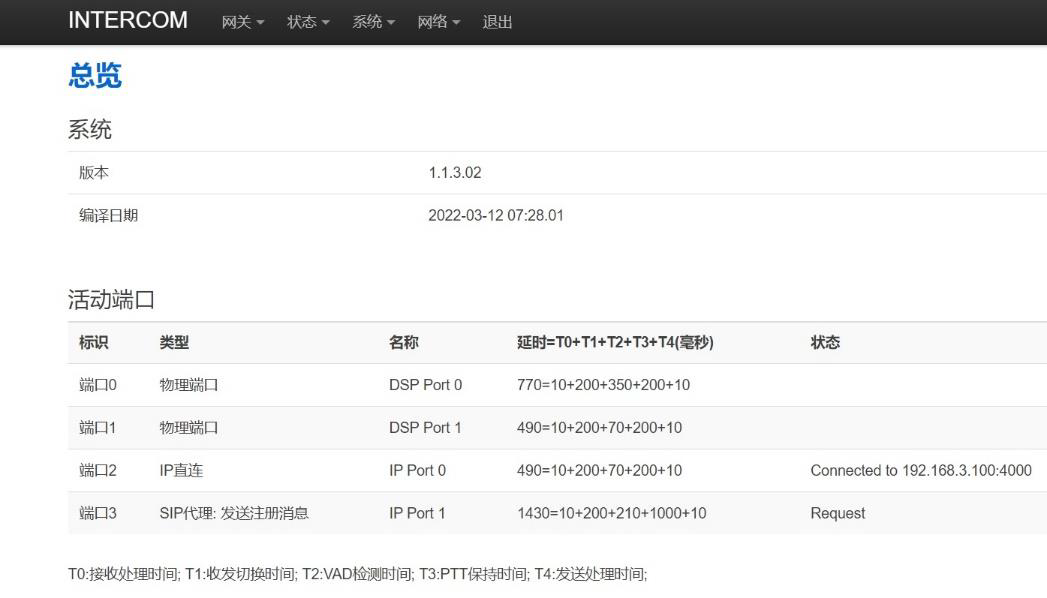The height and width of the screenshot is (598, 1047).
Task: Click the SIP代理 发送注册消息 cell
Action: pyautogui.click(x=234, y=514)
